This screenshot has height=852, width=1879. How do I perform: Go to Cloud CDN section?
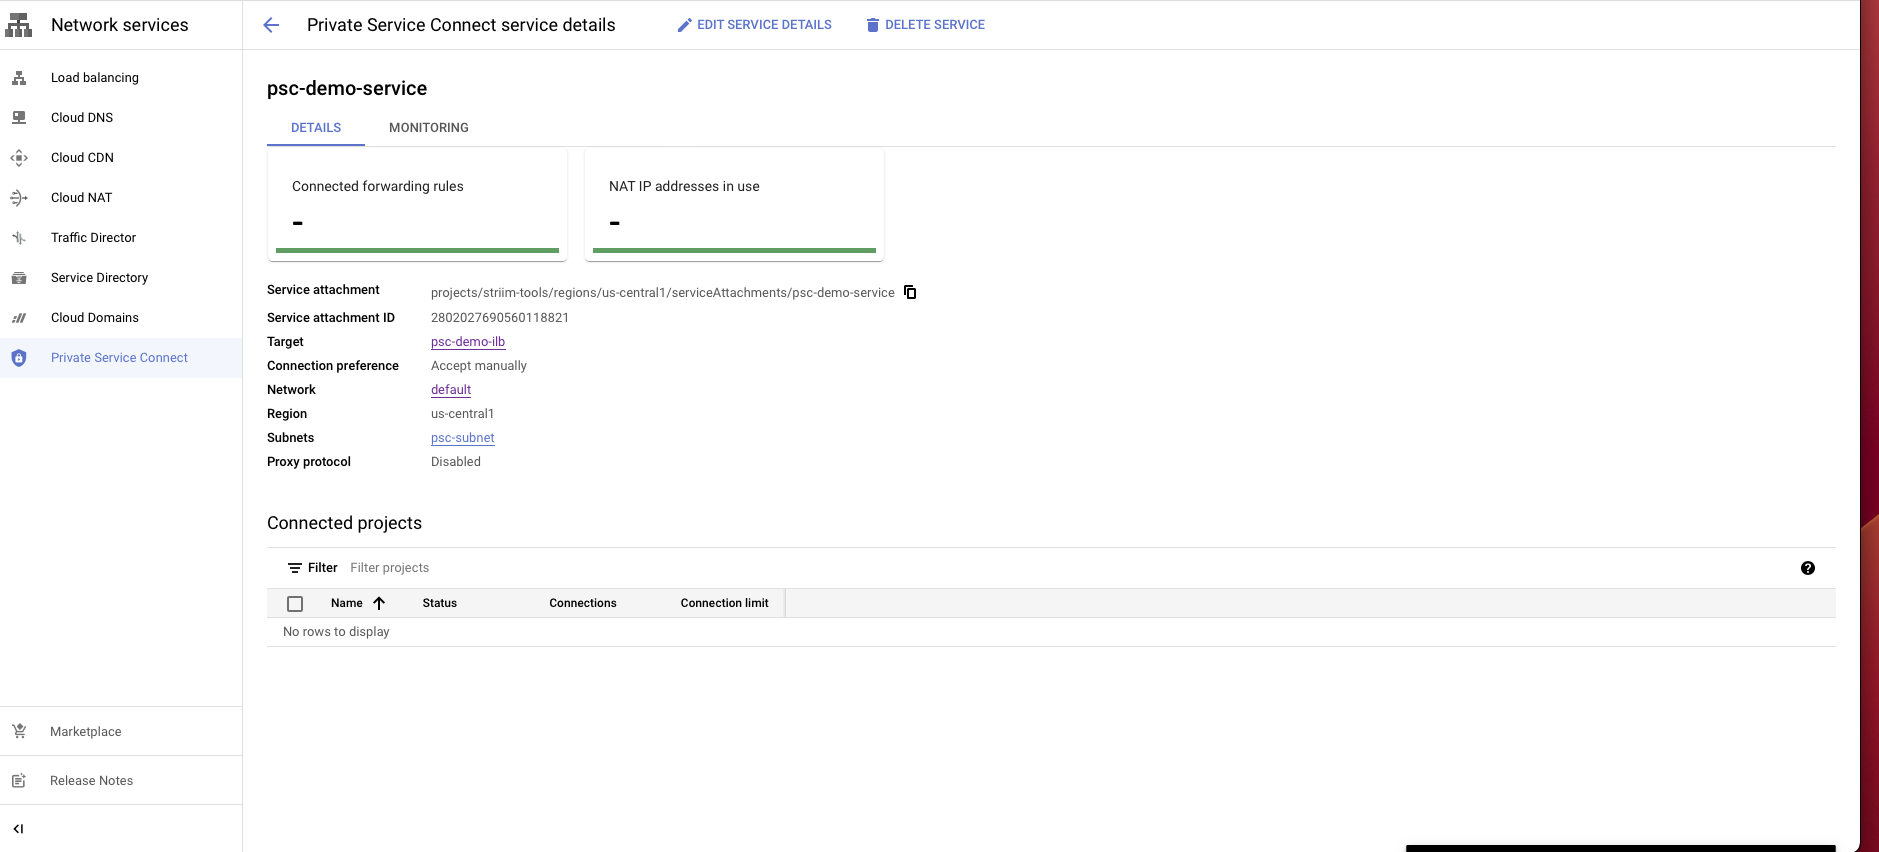[82, 158]
